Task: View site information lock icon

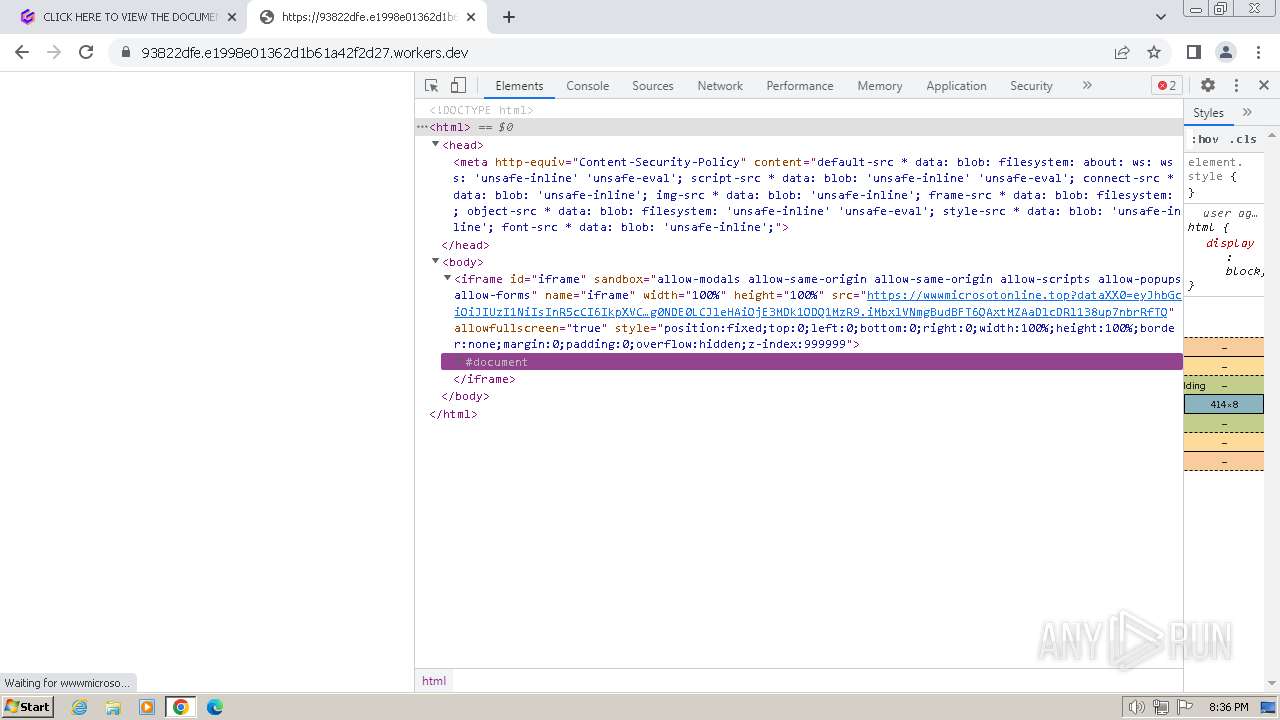Action: click(x=126, y=52)
